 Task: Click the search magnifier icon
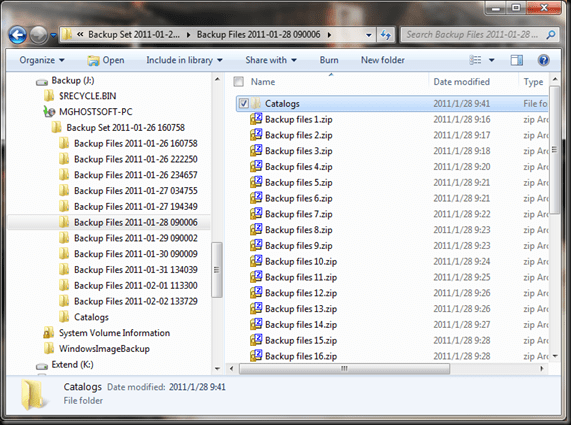coord(551,35)
